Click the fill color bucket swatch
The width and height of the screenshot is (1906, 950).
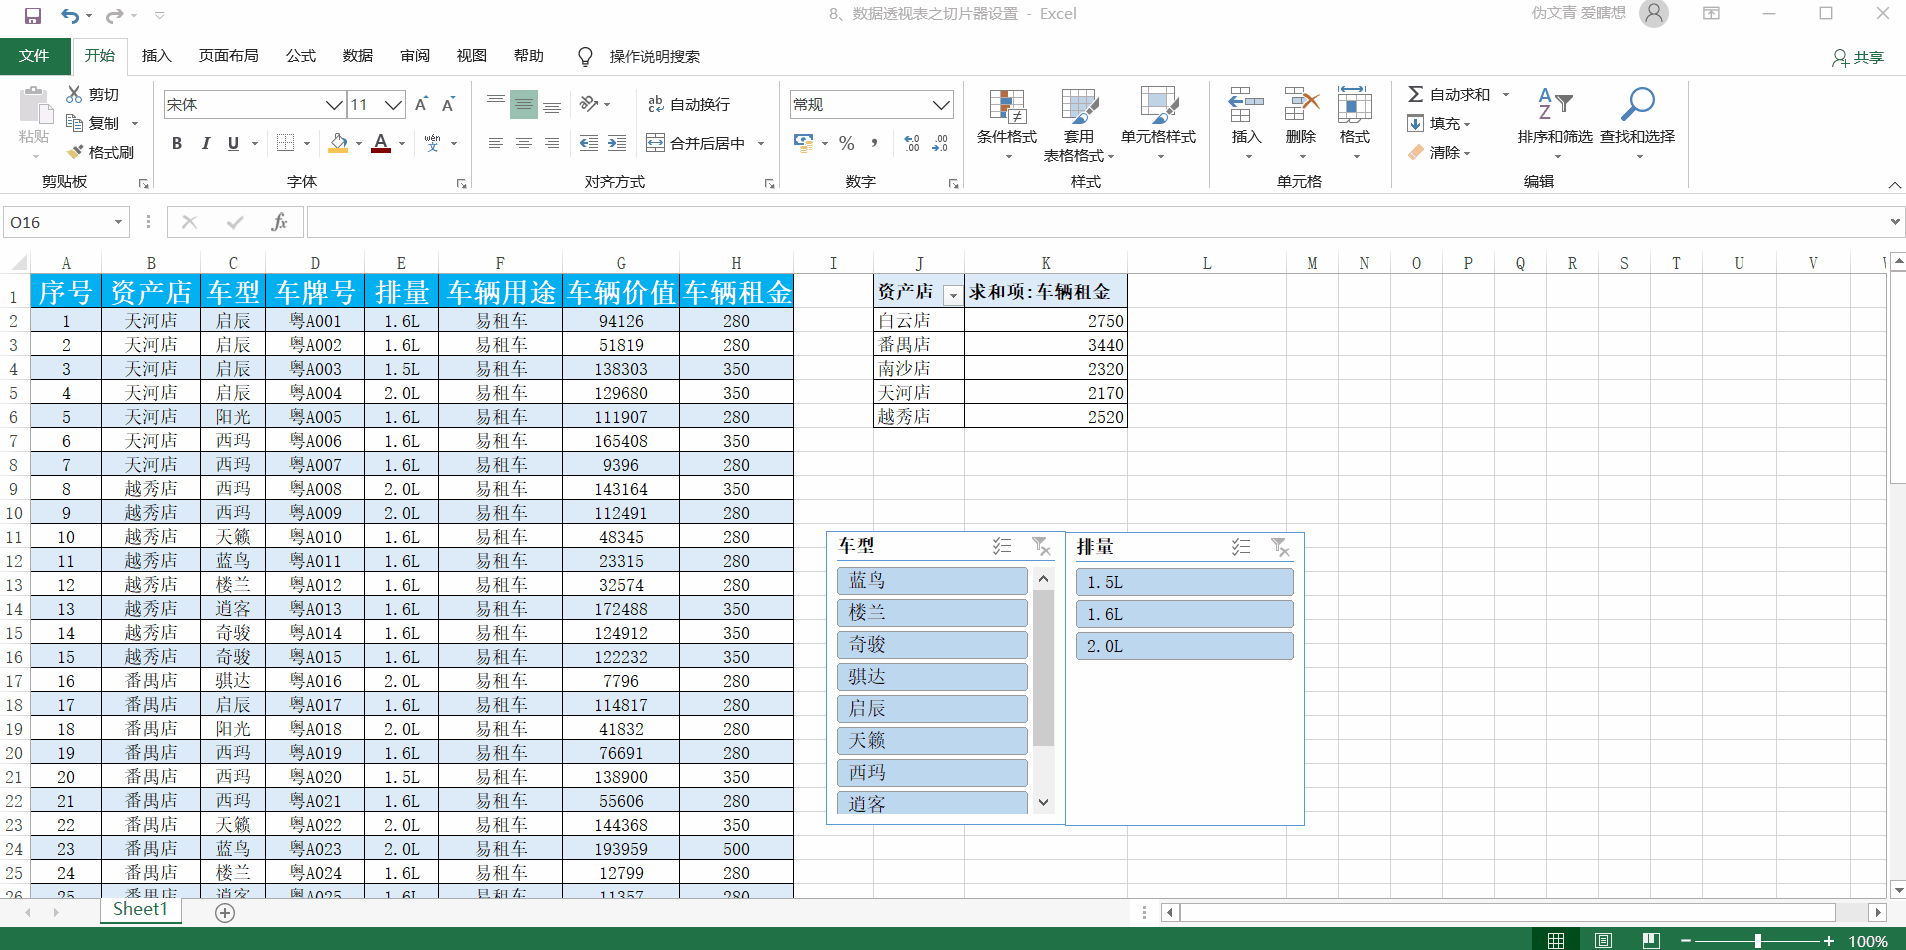pos(338,143)
